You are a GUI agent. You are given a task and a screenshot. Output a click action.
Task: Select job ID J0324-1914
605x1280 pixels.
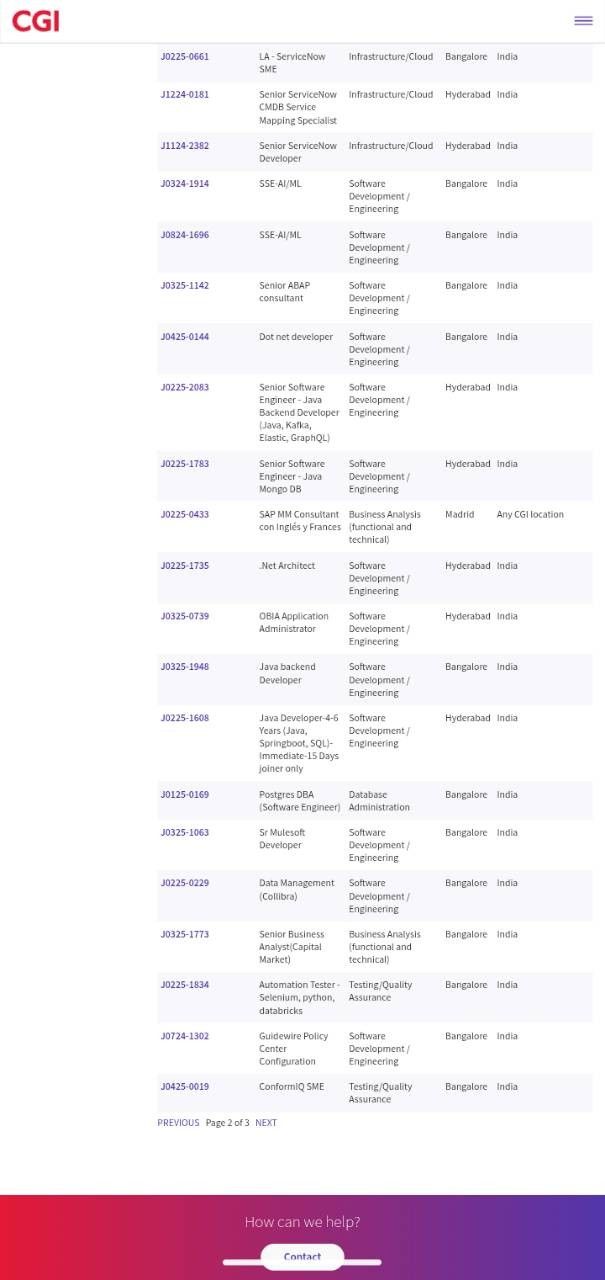tap(185, 184)
